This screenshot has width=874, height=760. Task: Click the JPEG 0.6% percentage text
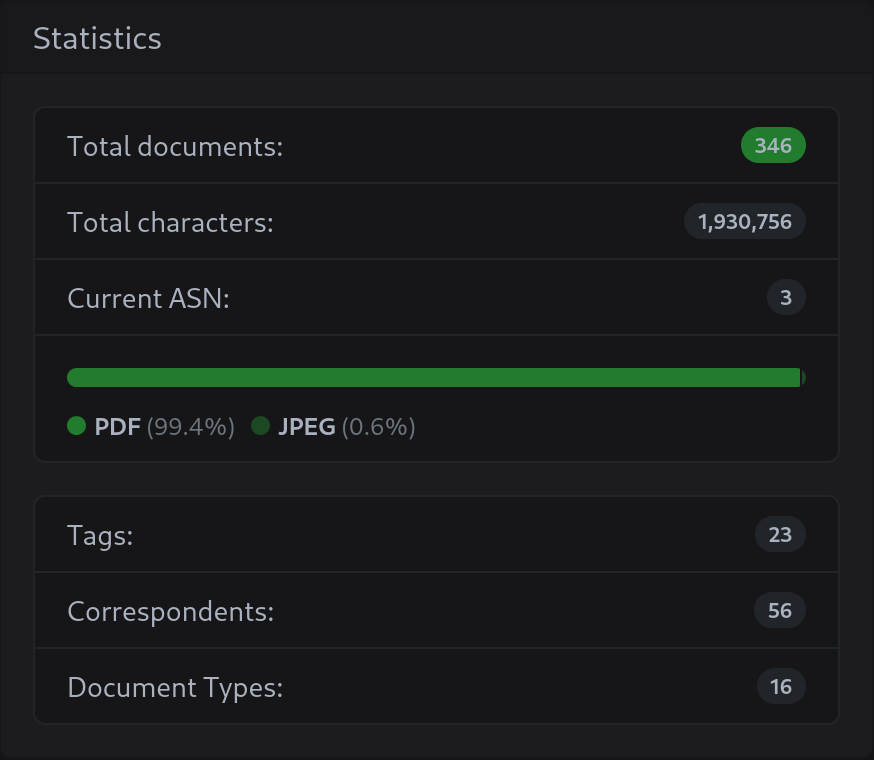click(x=378, y=427)
